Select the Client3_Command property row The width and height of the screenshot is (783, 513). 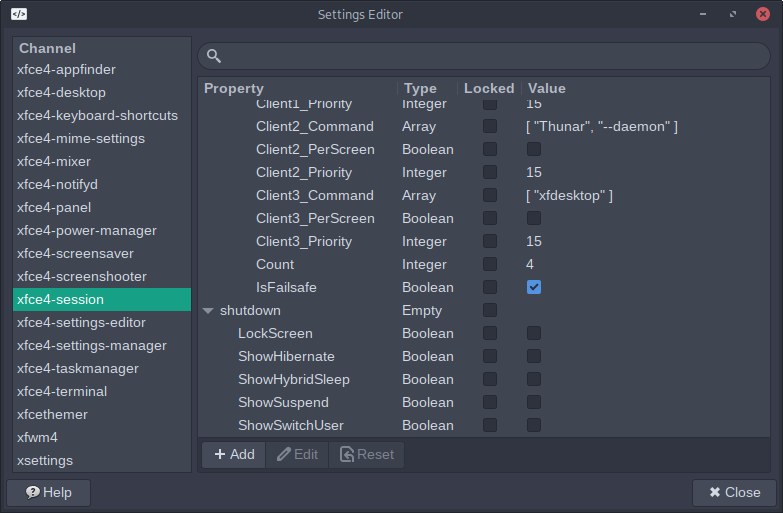pos(314,196)
